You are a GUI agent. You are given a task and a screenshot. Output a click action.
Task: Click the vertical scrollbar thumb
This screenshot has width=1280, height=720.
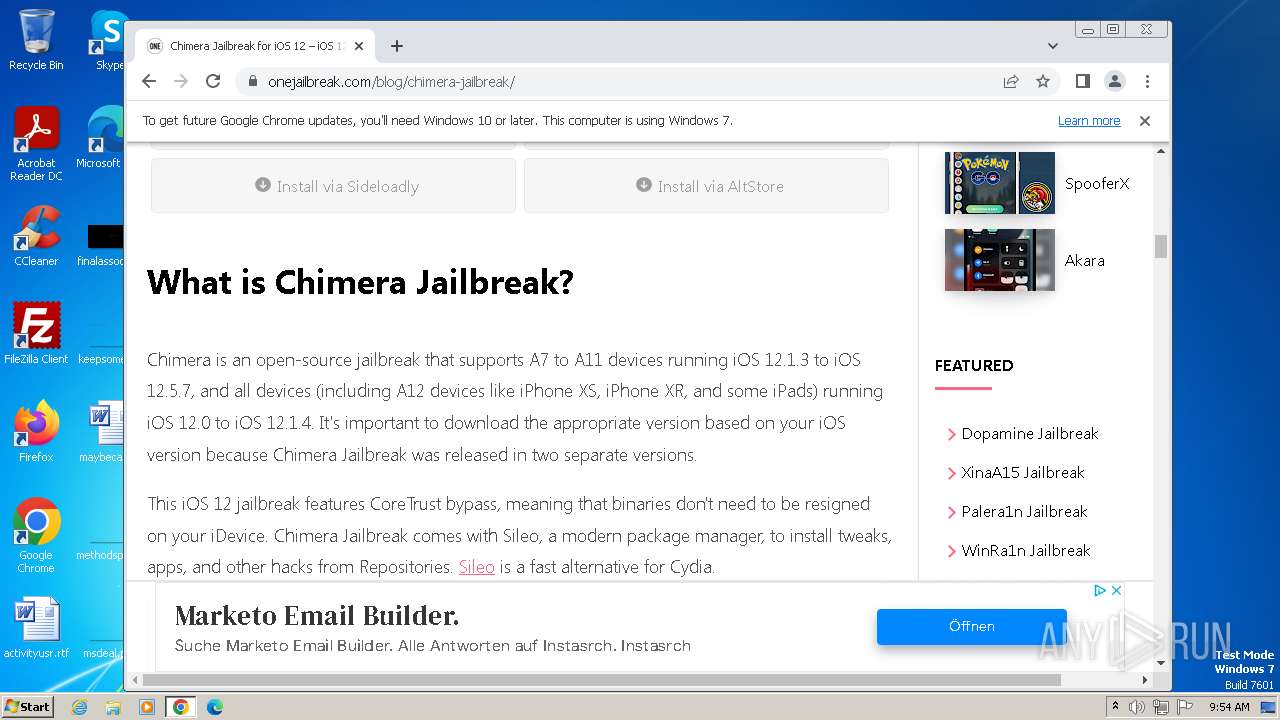[x=1161, y=246]
